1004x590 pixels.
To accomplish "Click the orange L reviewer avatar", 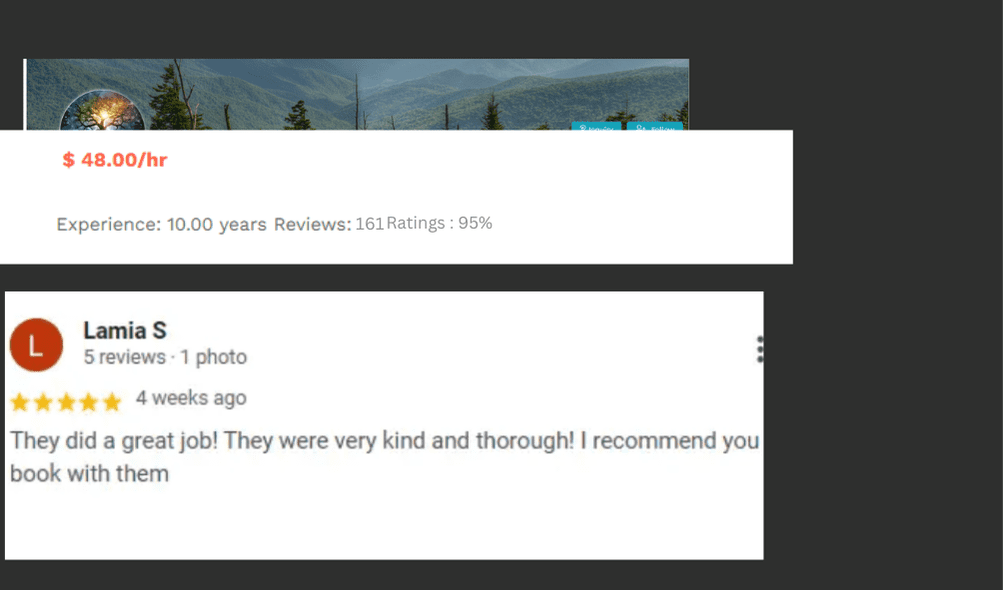I will pos(36,345).
